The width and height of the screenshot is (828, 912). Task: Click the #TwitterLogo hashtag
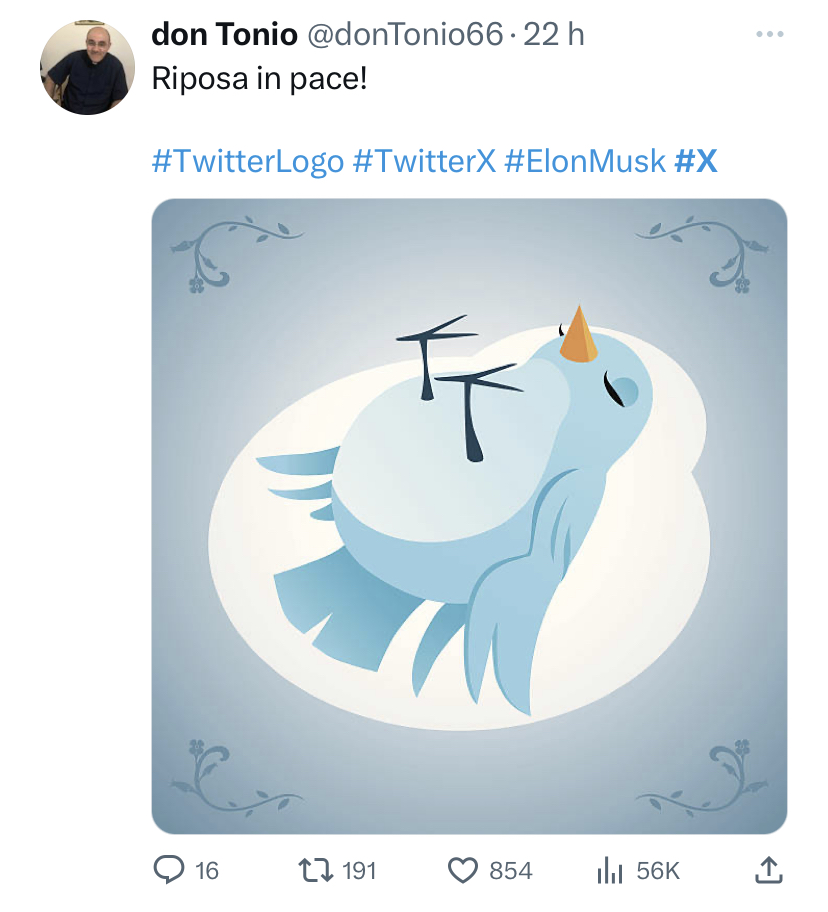pyautogui.click(x=248, y=161)
